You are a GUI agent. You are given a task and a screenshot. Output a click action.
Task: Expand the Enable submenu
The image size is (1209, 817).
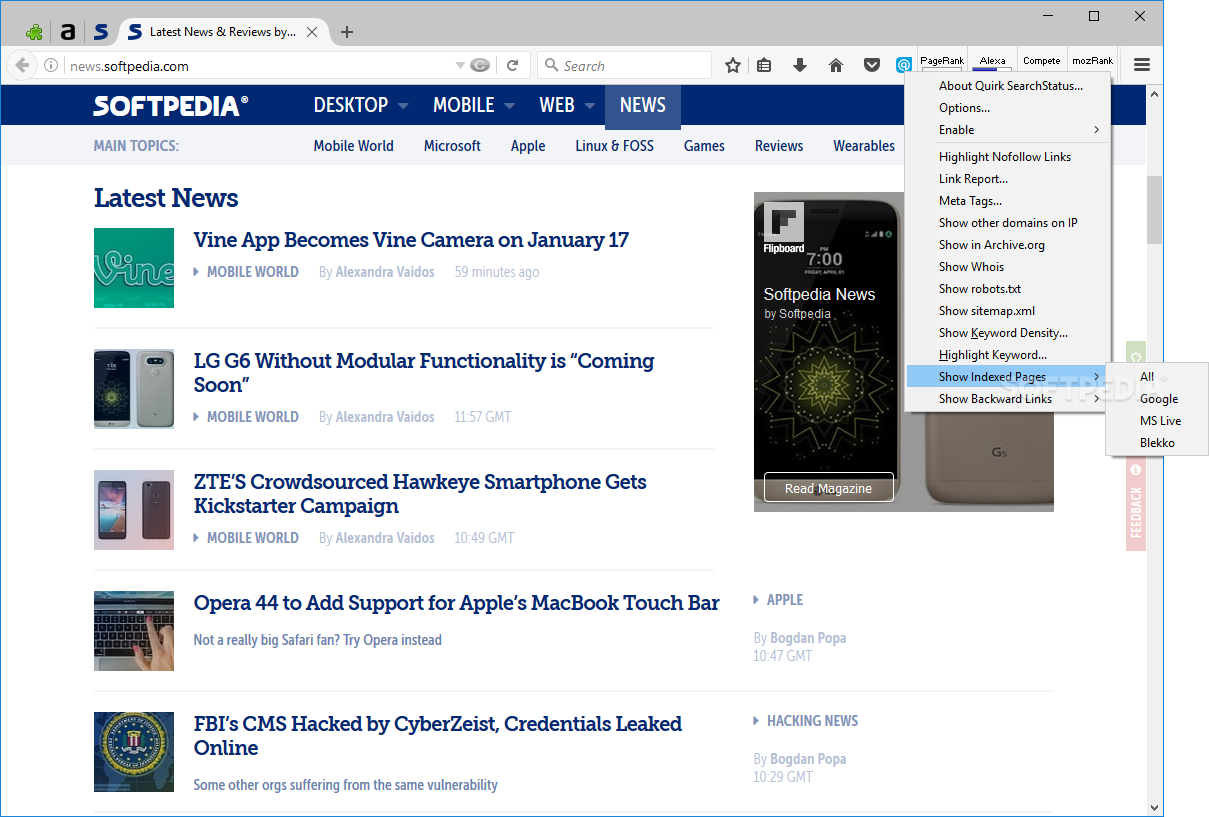(1008, 130)
